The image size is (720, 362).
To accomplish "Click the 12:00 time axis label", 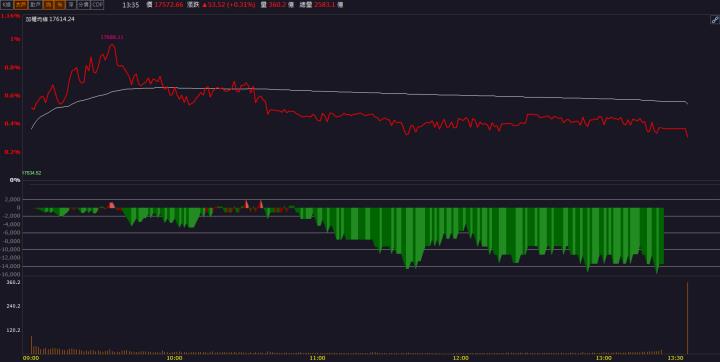I will pyautogui.click(x=461, y=358).
